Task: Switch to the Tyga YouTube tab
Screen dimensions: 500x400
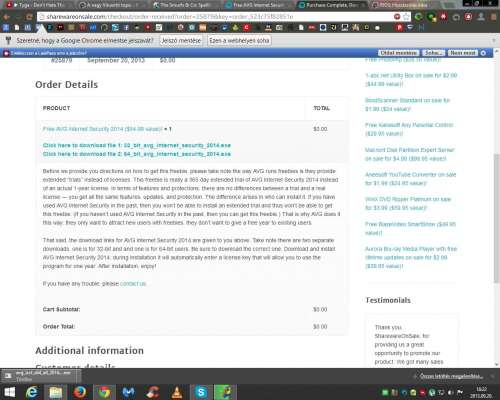Action: tap(37, 5)
